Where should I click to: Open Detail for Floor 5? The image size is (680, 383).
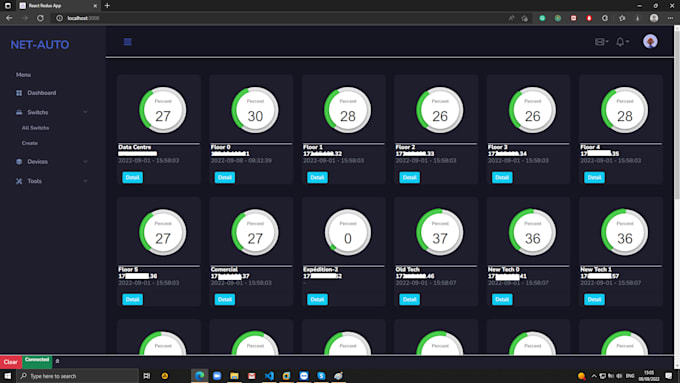(132, 300)
